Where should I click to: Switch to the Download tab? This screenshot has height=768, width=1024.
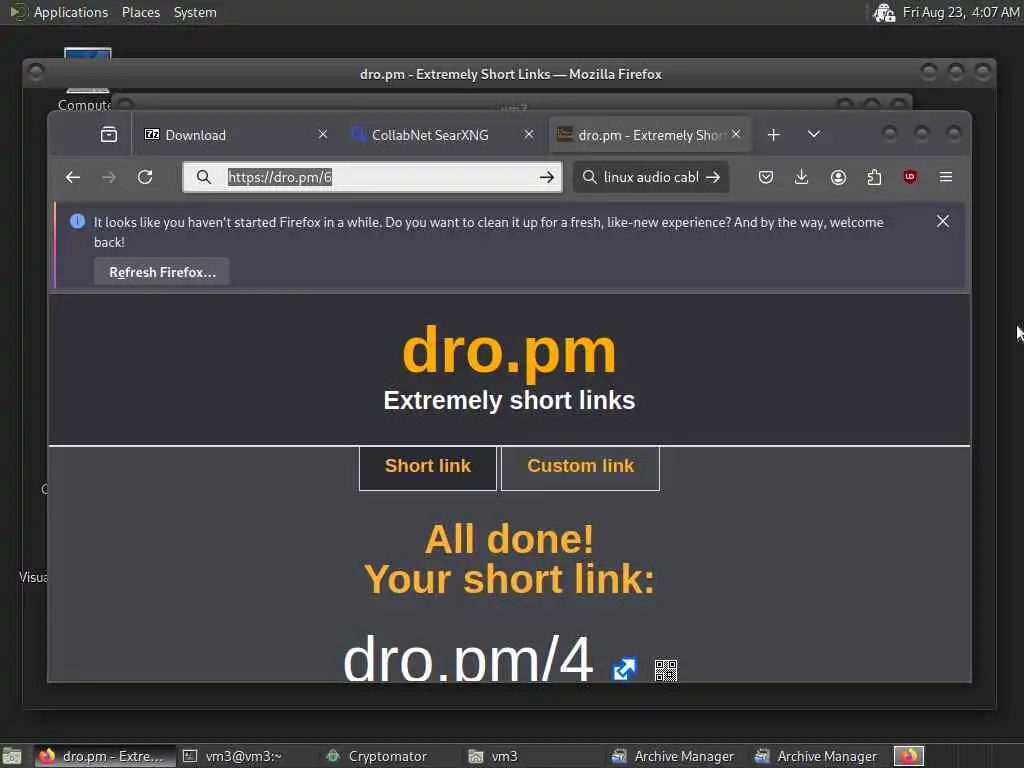coord(235,135)
